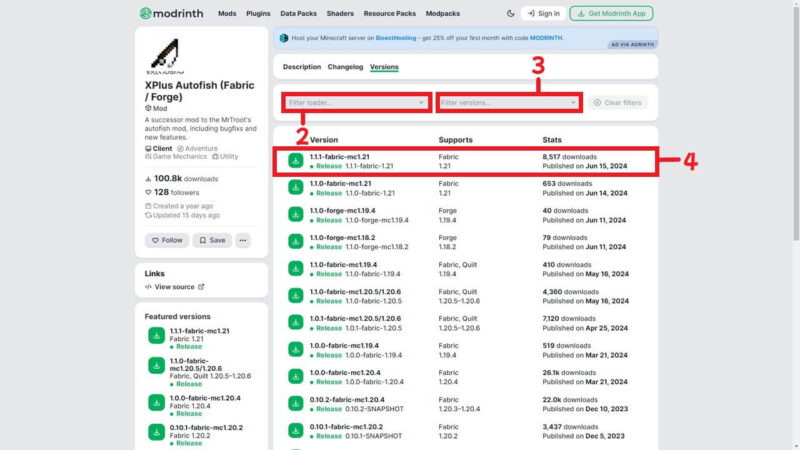The width and height of the screenshot is (800, 450).
Task: Click the Sign in button
Action: [x=543, y=14]
